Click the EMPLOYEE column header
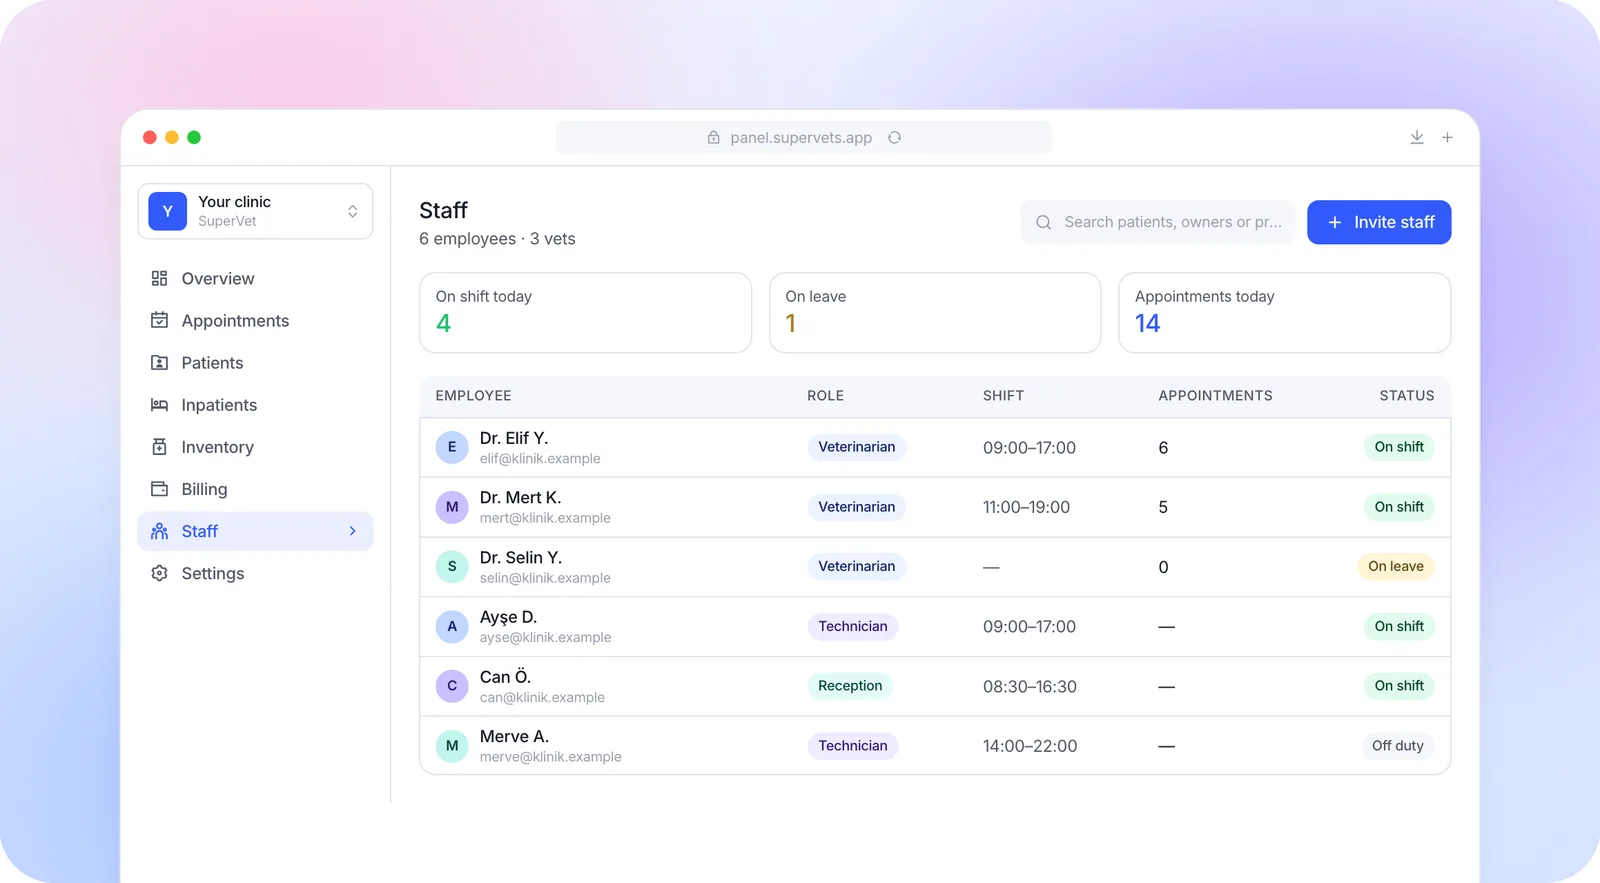1600x883 pixels. click(x=474, y=396)
